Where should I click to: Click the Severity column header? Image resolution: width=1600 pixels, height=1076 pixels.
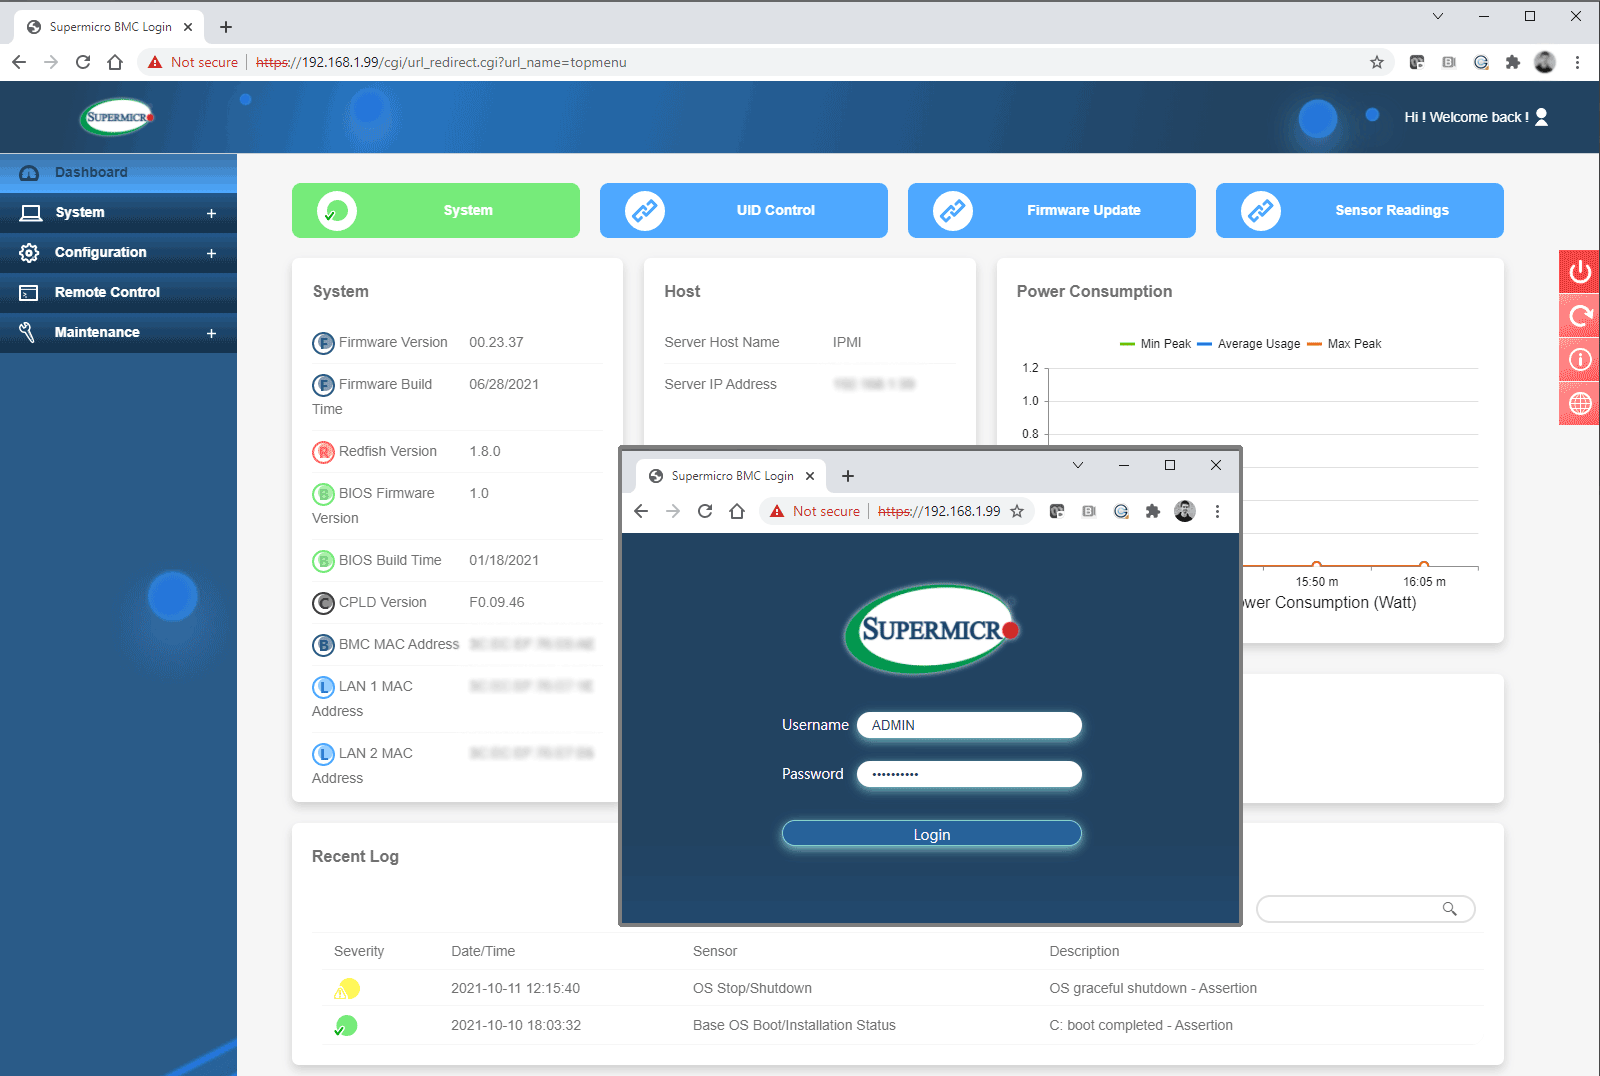coord(359,951)
